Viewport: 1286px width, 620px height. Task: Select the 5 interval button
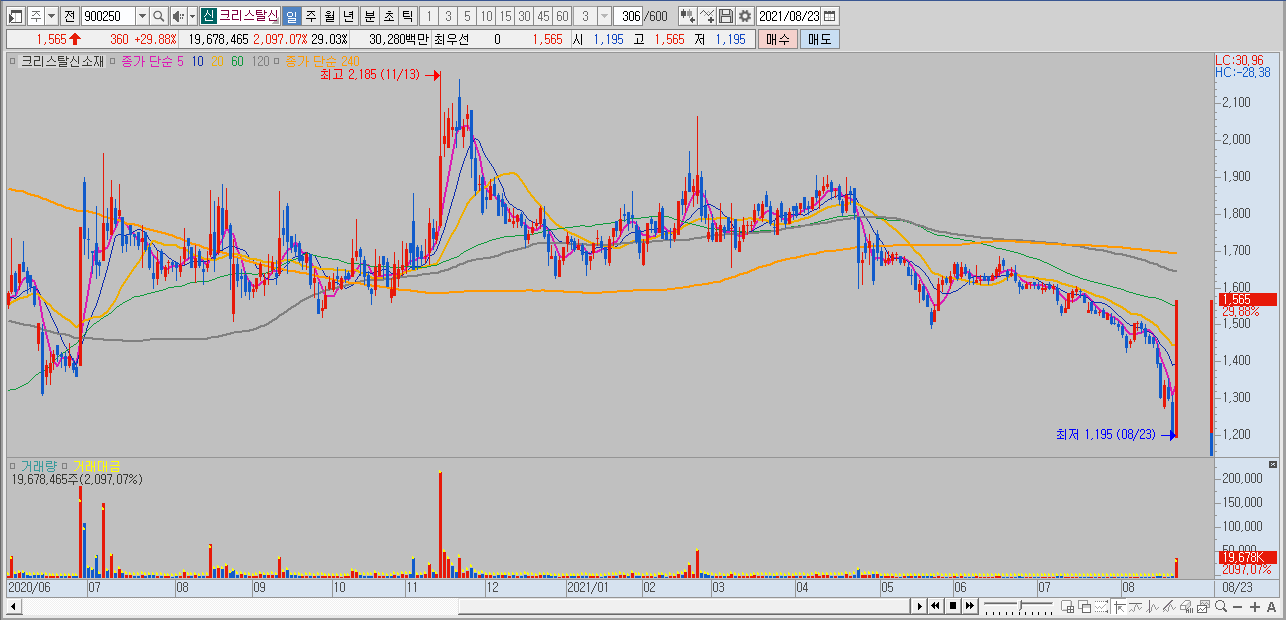point(469,16)
